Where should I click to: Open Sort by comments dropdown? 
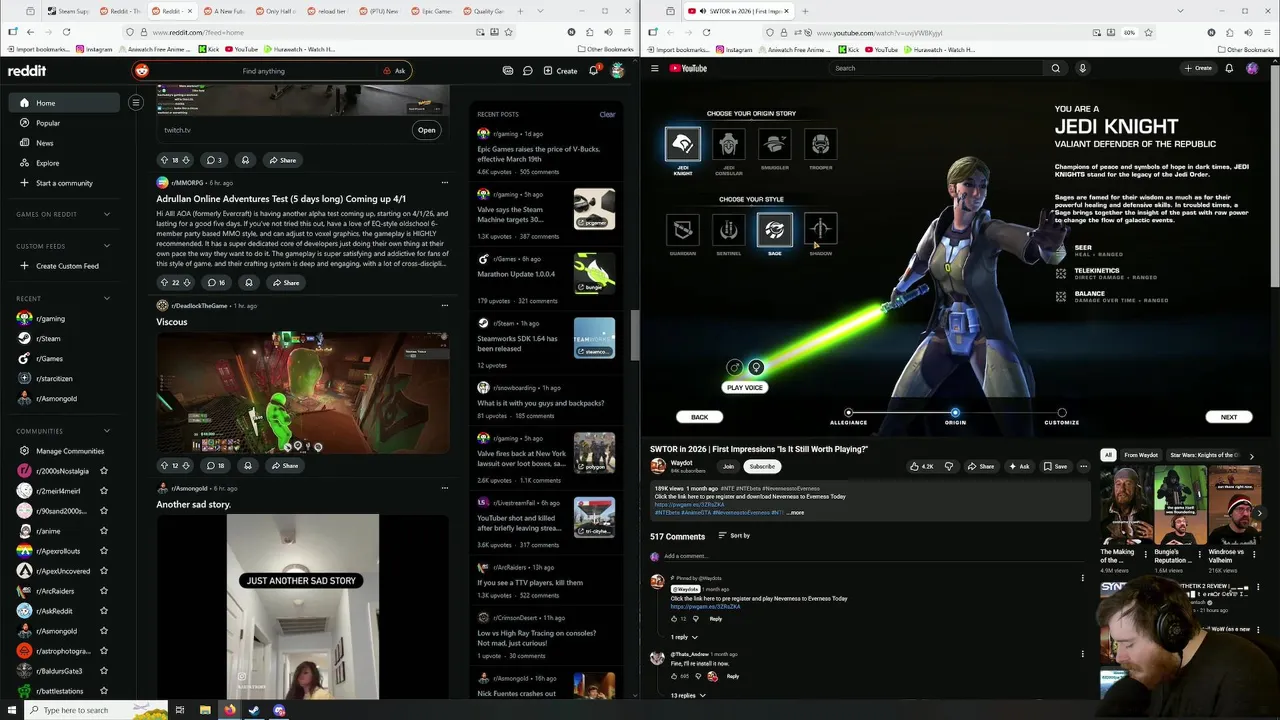[x=734, y=536]
